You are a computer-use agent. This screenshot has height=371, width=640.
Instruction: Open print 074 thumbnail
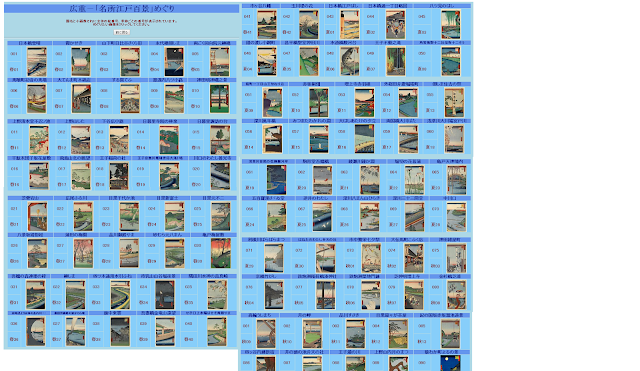pos(414,258)
